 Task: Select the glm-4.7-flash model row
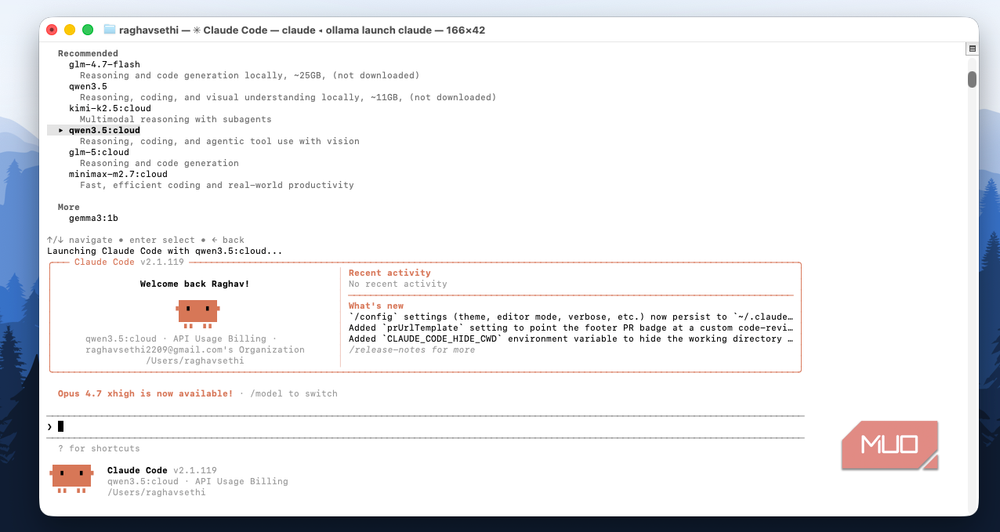[x=105, y=64]
